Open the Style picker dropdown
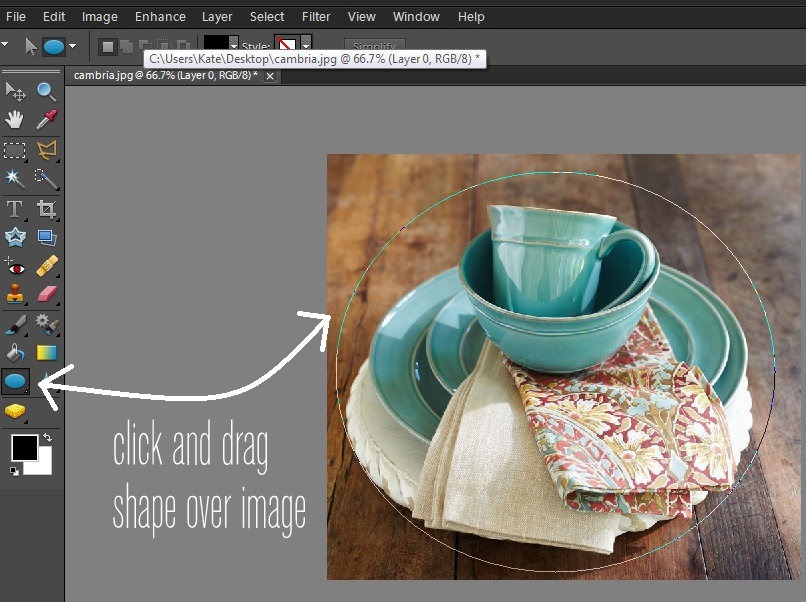Screen dimensions: 806x602 [x=306, y=45]
